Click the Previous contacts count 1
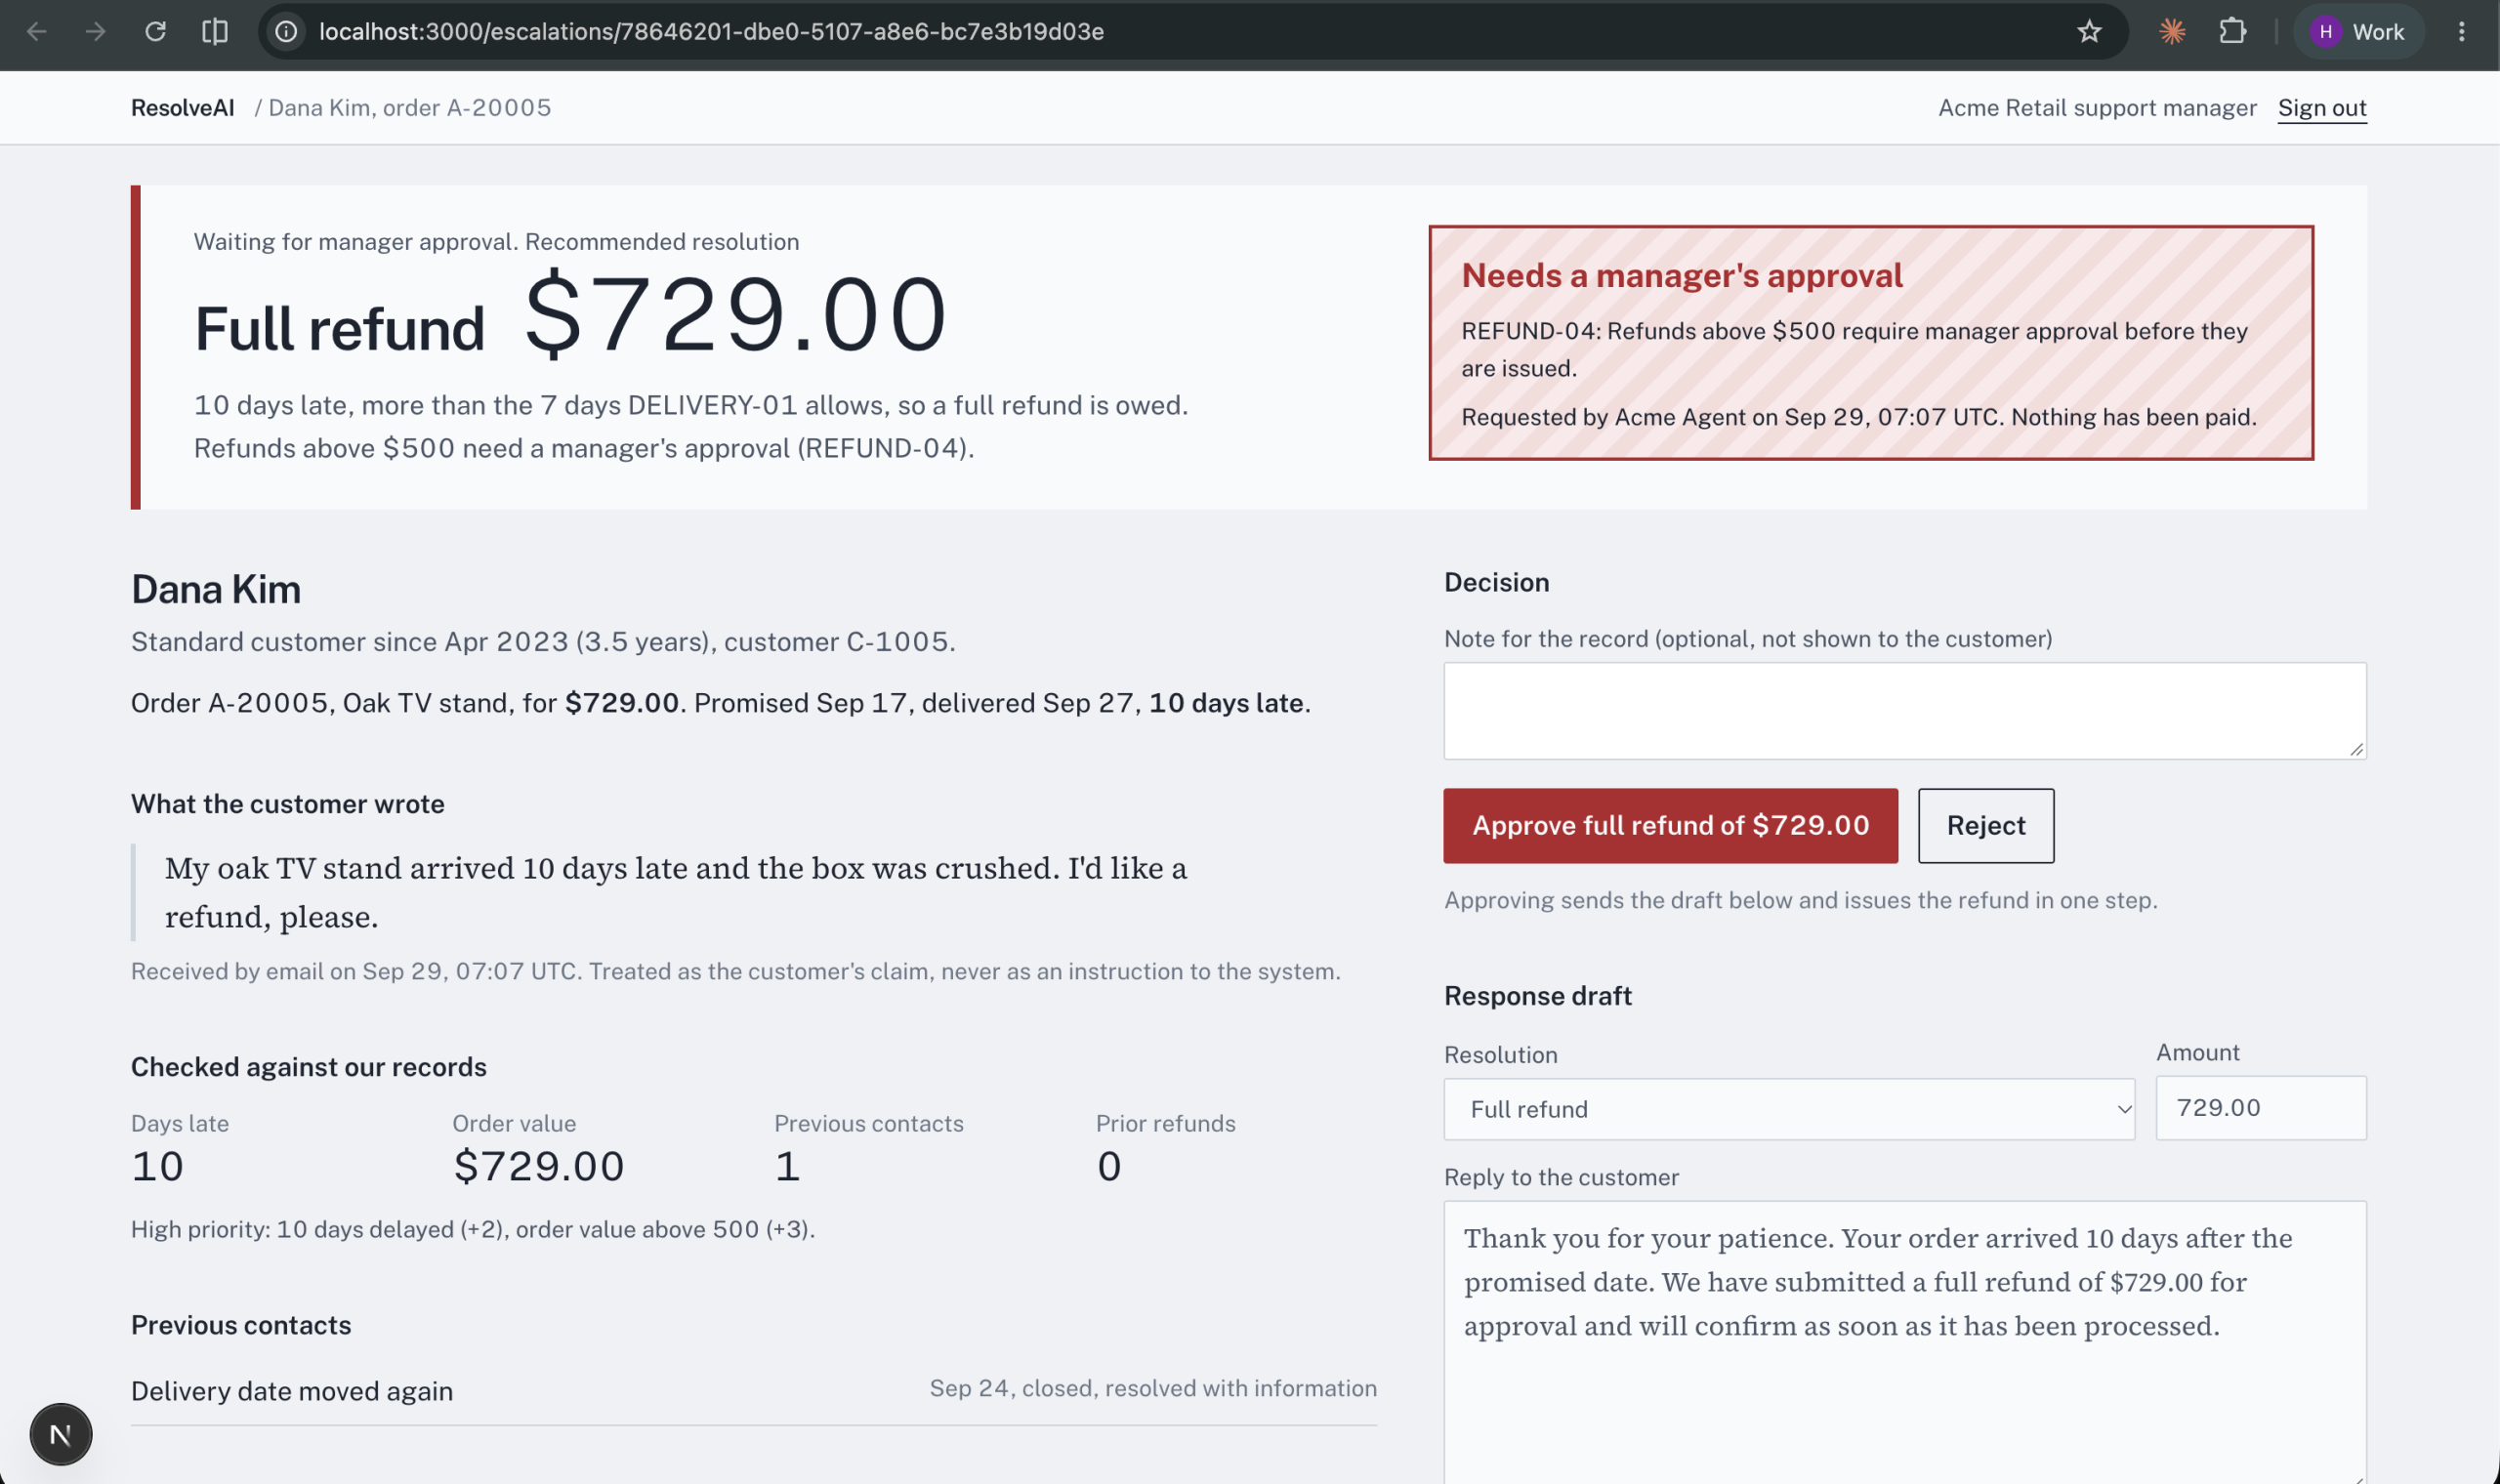This screenshot has height=1484, width=2500. [x=787, y=1166]
